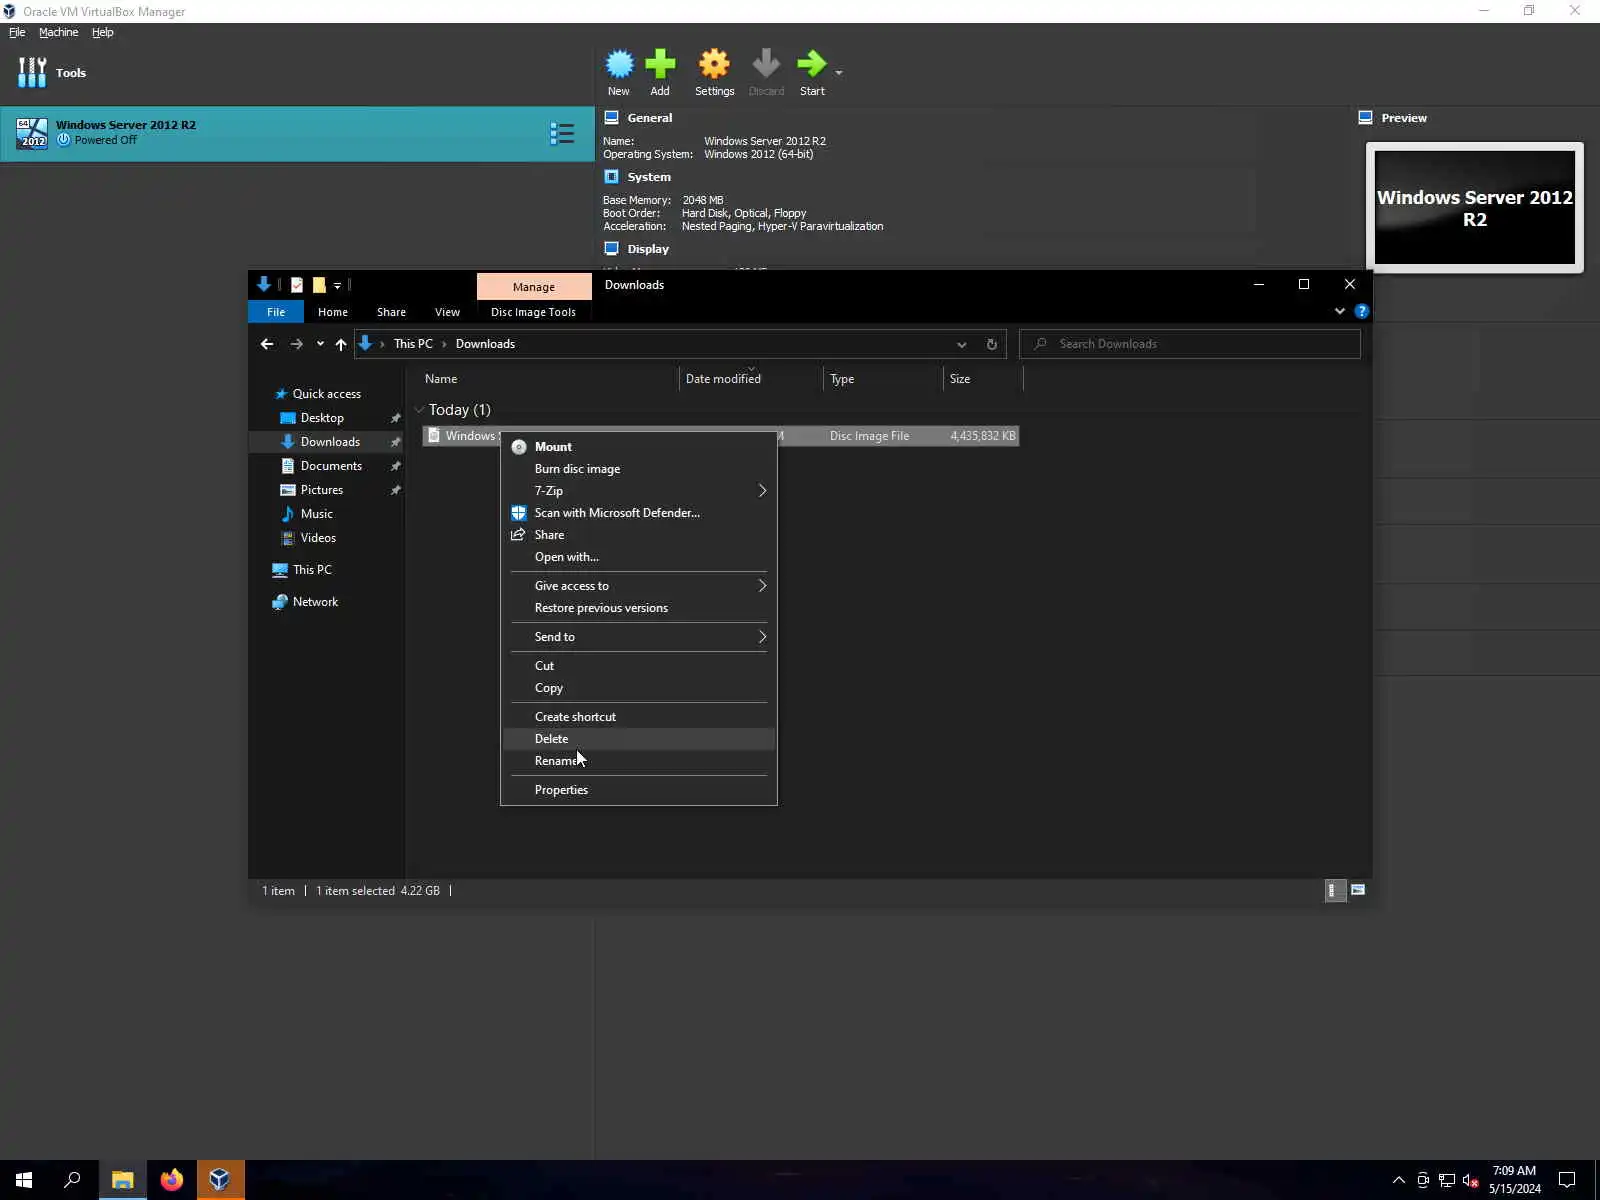Open the address bar history dropdown
Image resolution: width=1600 pixels, height=1200 pixels.
[x=961, y=344]
